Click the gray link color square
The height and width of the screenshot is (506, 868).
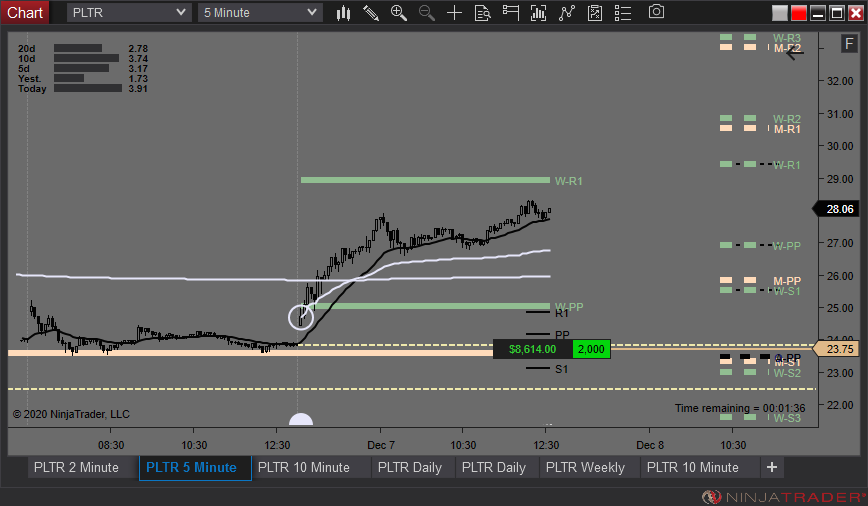pyautogui.click(x=779, y=13)
